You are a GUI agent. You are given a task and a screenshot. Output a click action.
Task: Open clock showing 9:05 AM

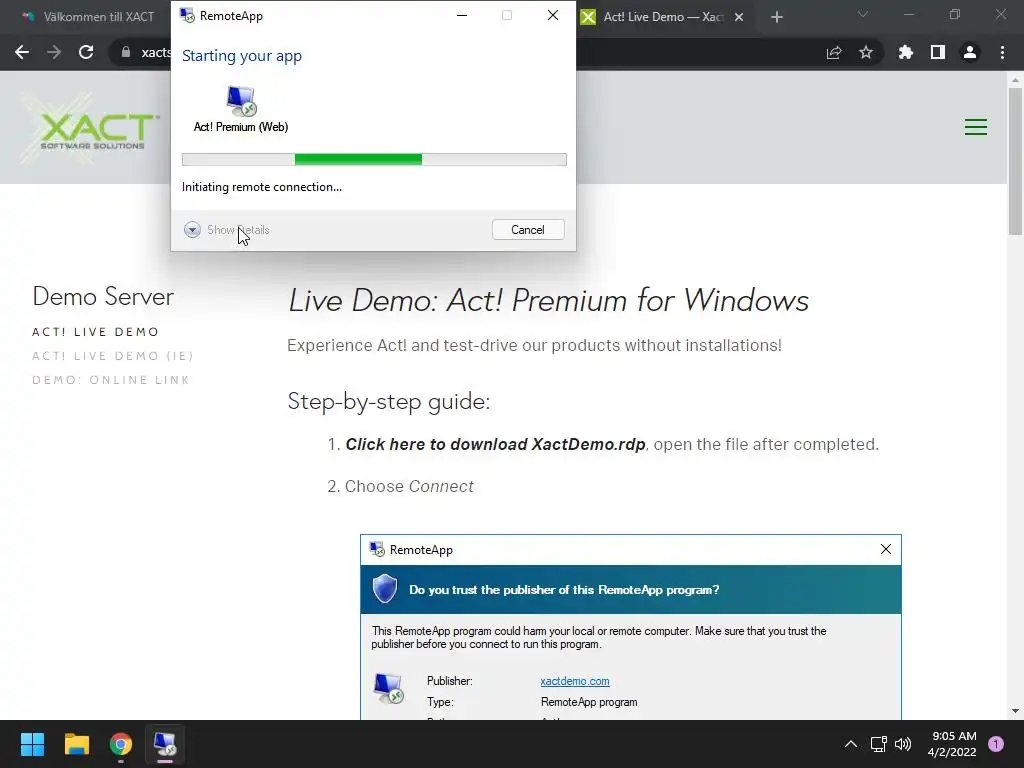952,744
